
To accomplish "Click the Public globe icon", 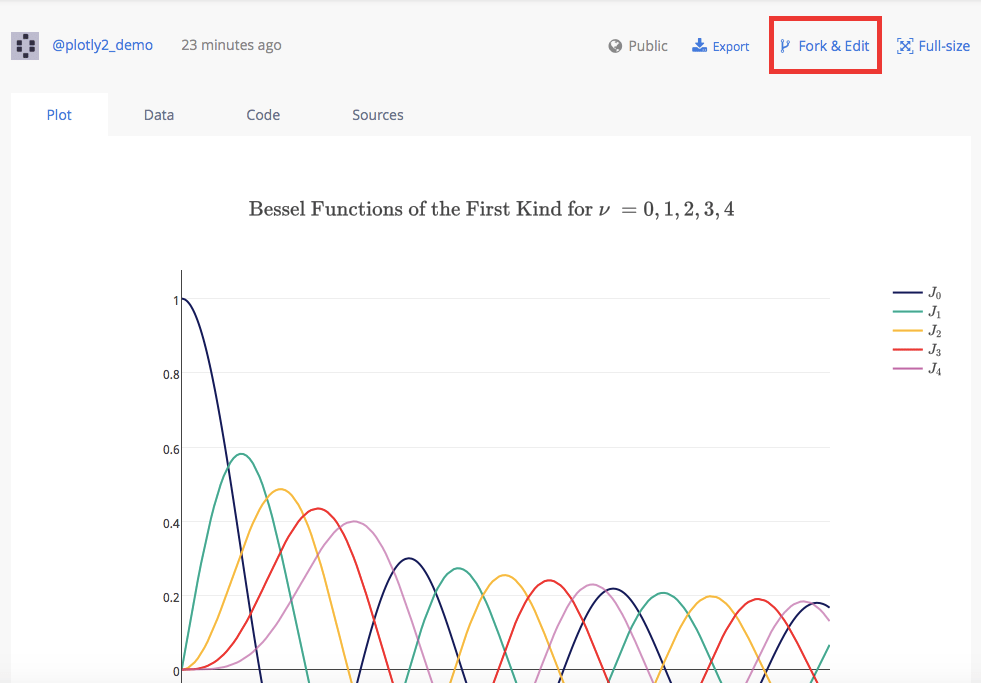I will coord(616,46).
